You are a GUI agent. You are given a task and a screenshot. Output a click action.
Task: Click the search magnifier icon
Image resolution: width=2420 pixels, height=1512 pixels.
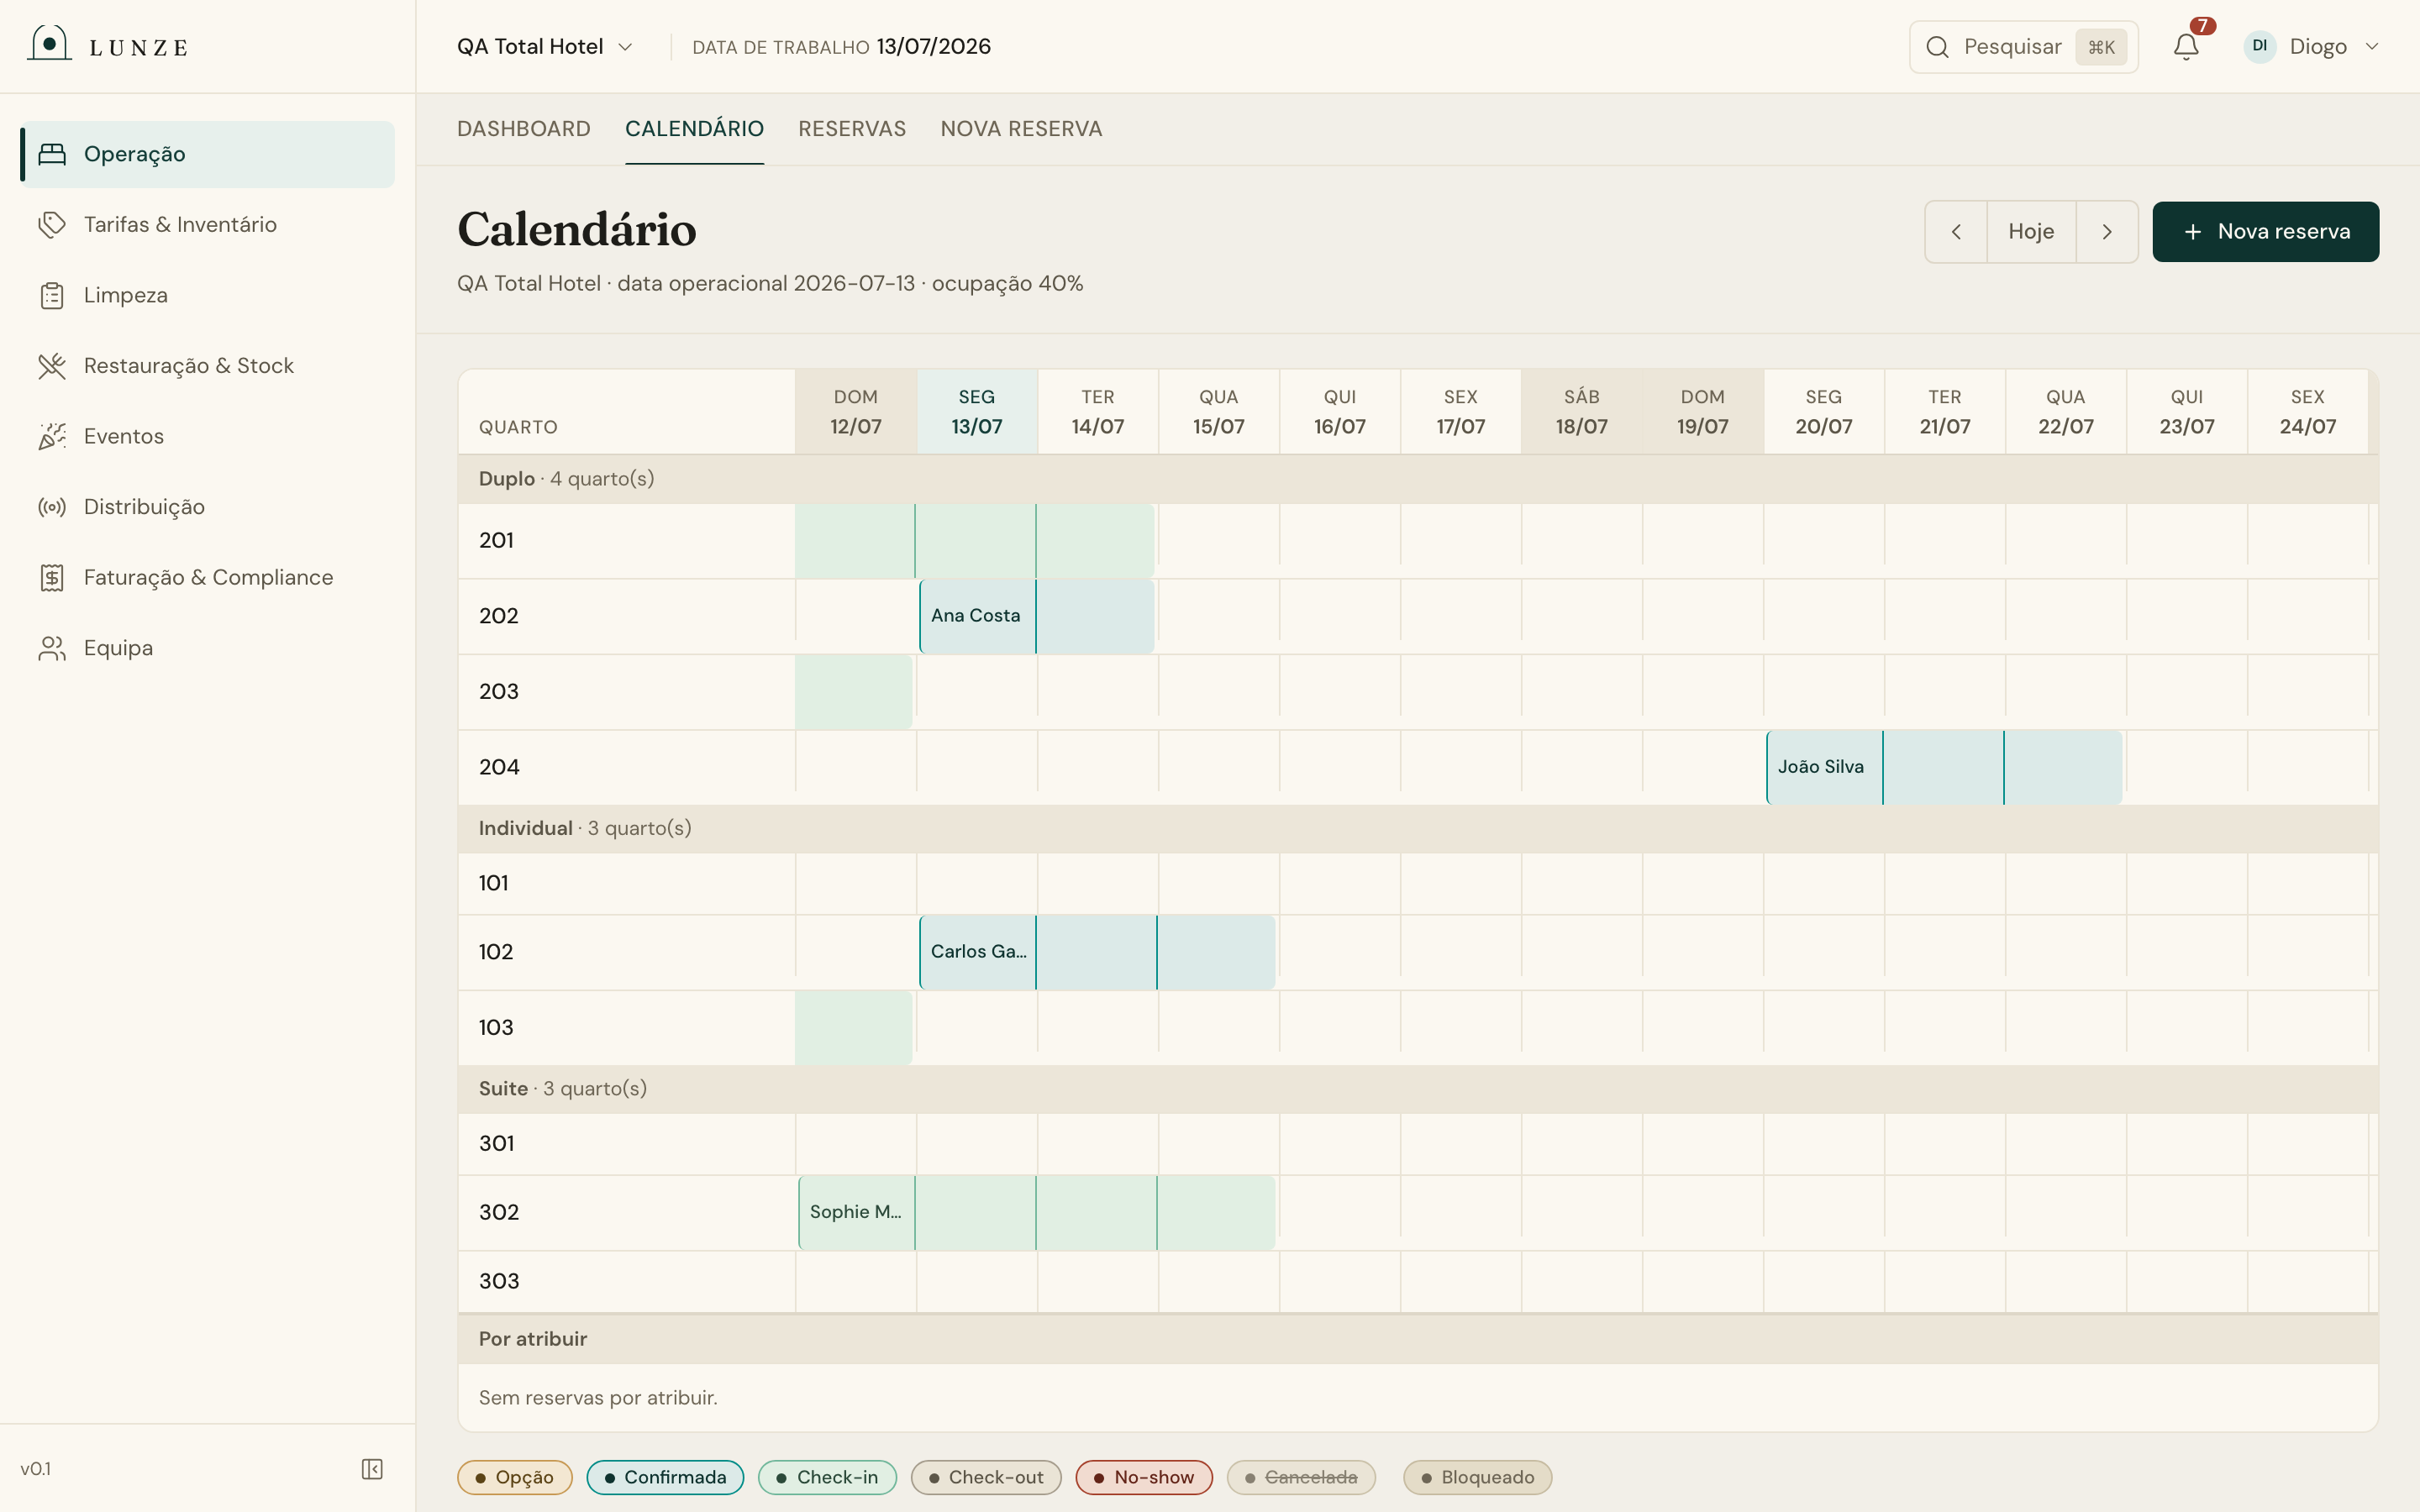pyautogui.click(x=1937, y=47)
